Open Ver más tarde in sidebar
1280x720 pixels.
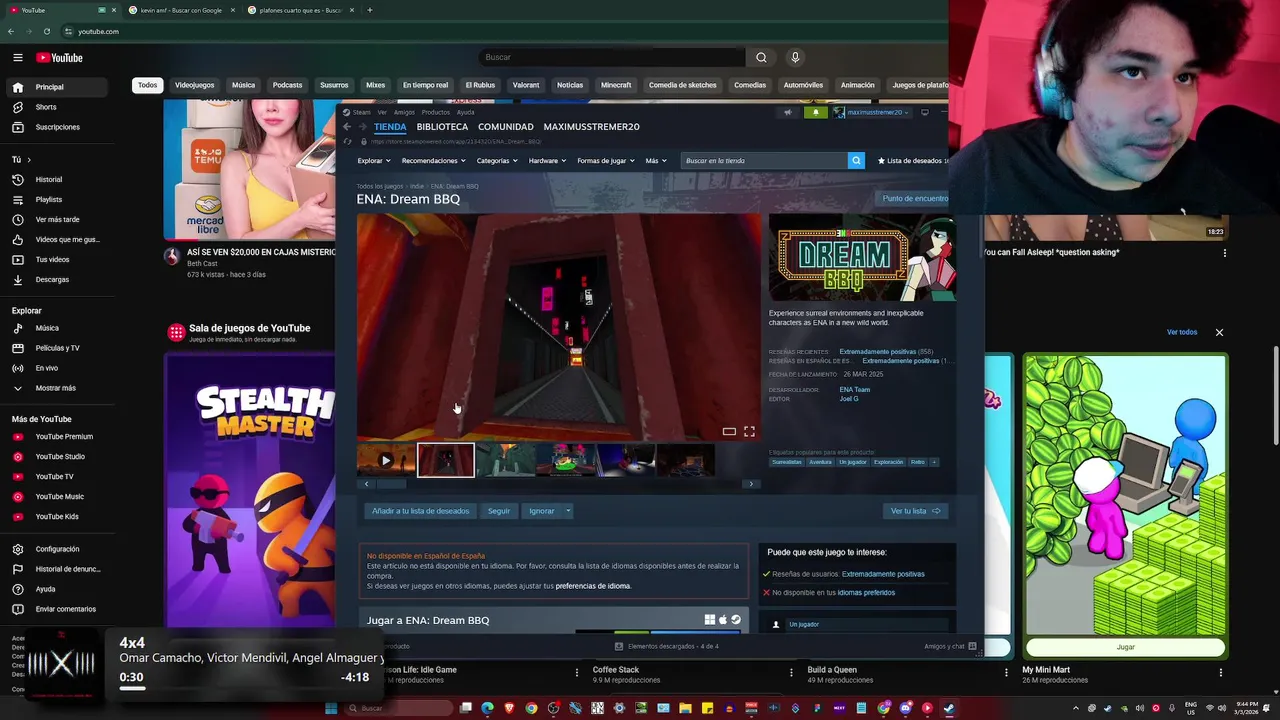[56, 220]
